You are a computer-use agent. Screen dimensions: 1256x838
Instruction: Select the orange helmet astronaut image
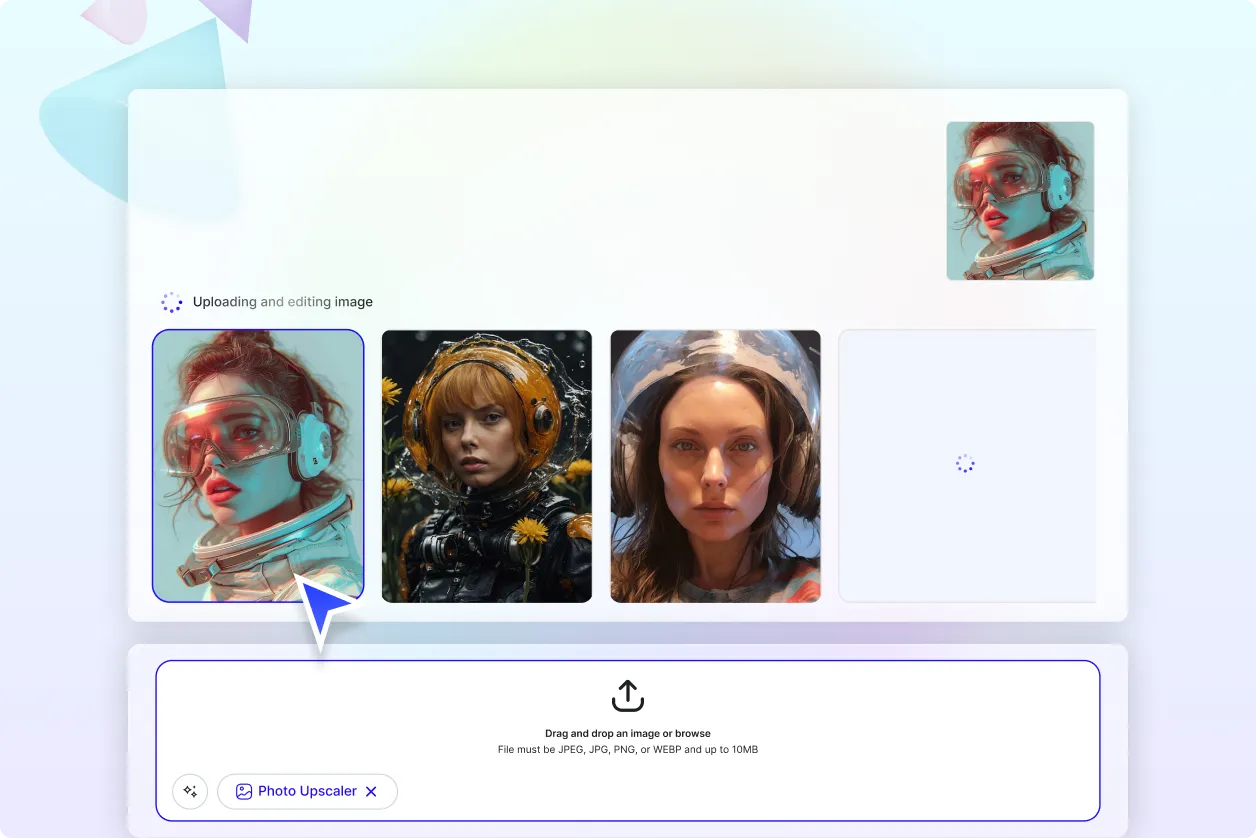(486, 465)
